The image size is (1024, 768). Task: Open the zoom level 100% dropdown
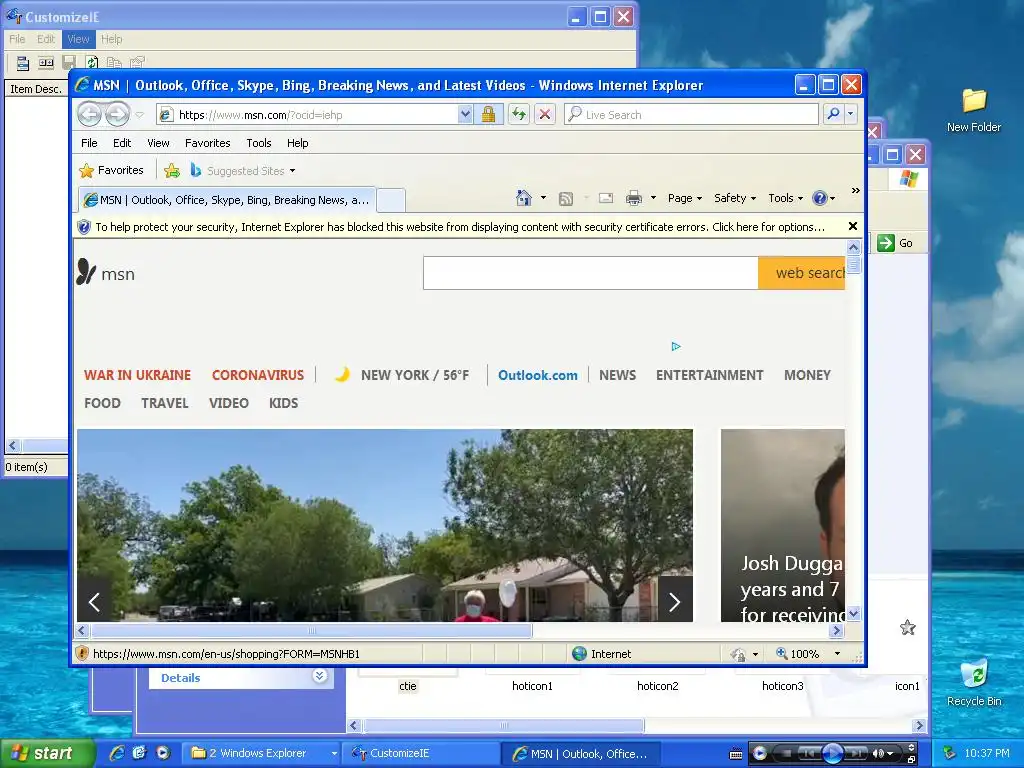pyautogui.click(x=837, y=654)
